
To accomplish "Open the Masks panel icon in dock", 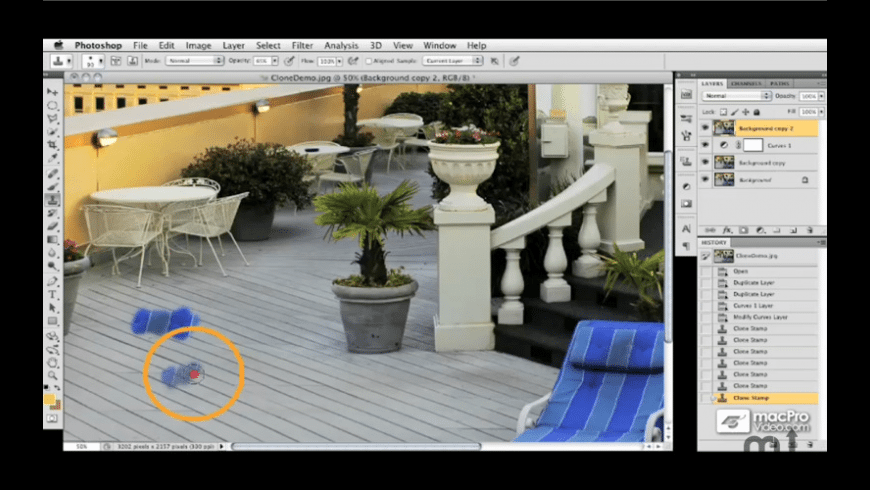I will coord(686,204).
